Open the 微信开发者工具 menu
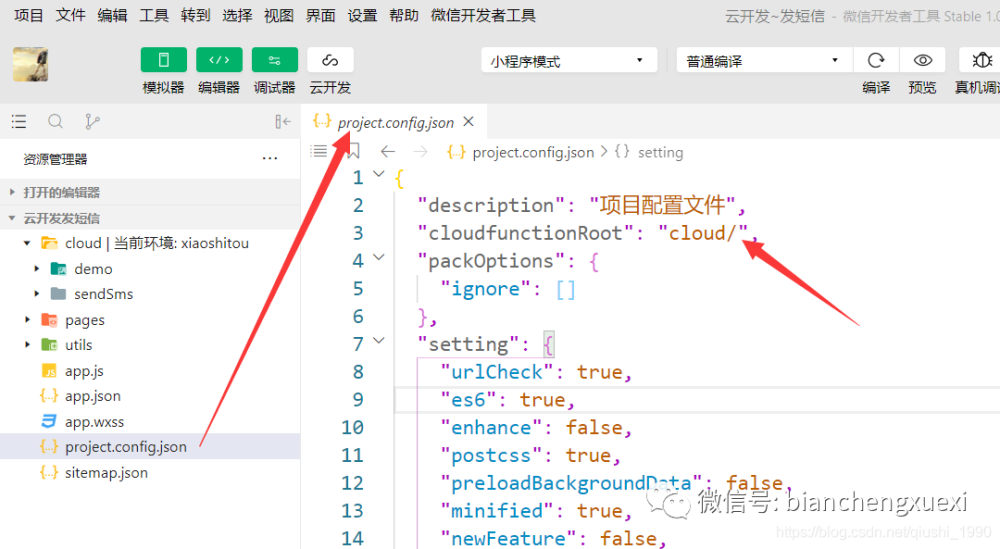Image resolution: width=1000 pixels, height=549 pixels. point(483,15)
